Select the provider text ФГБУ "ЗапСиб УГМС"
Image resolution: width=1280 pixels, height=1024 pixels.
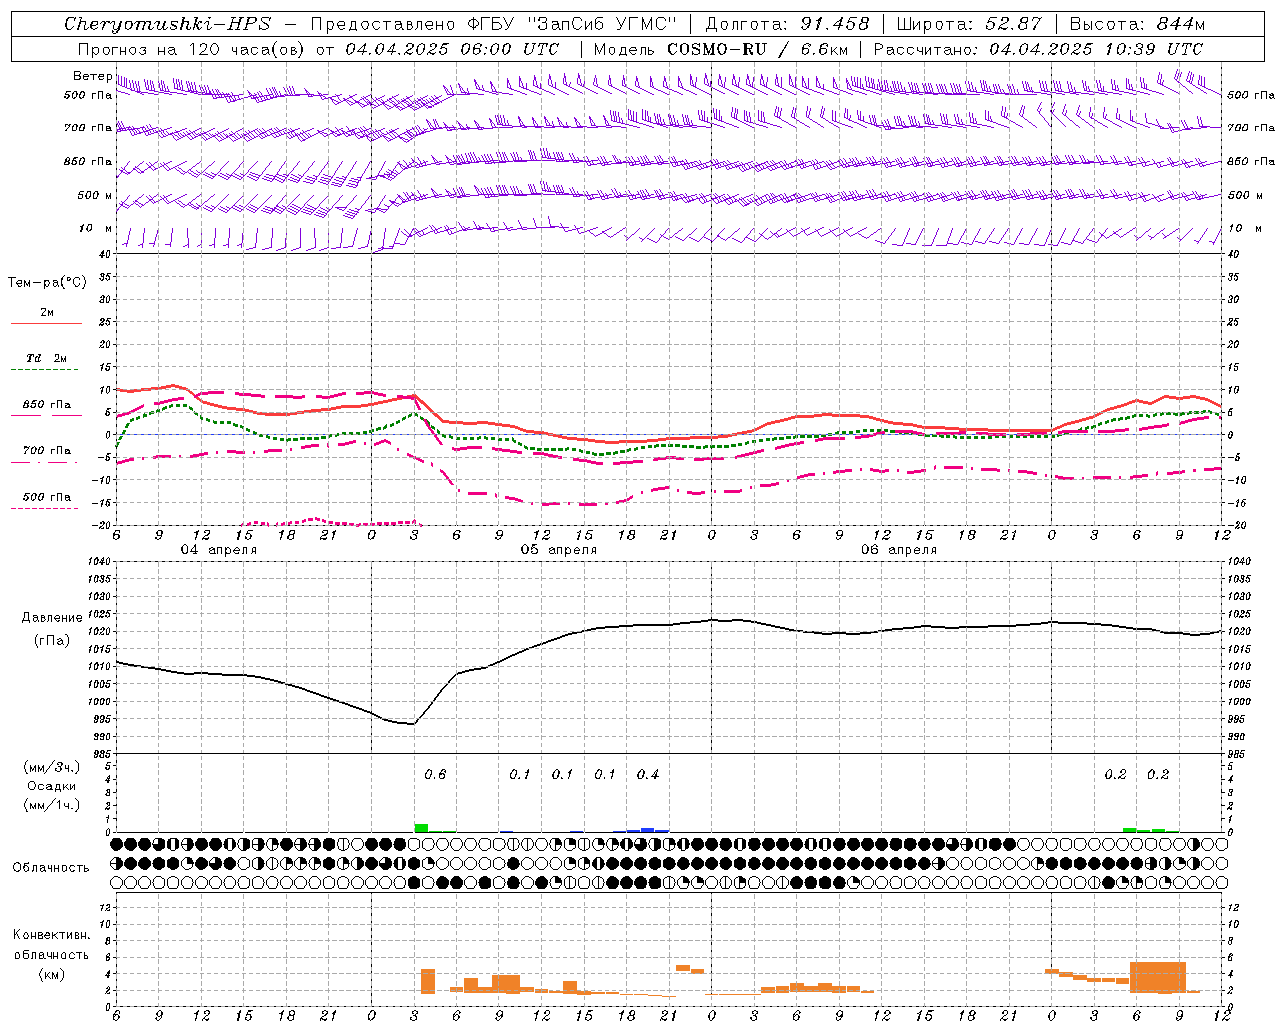click(x=572, y=24)
